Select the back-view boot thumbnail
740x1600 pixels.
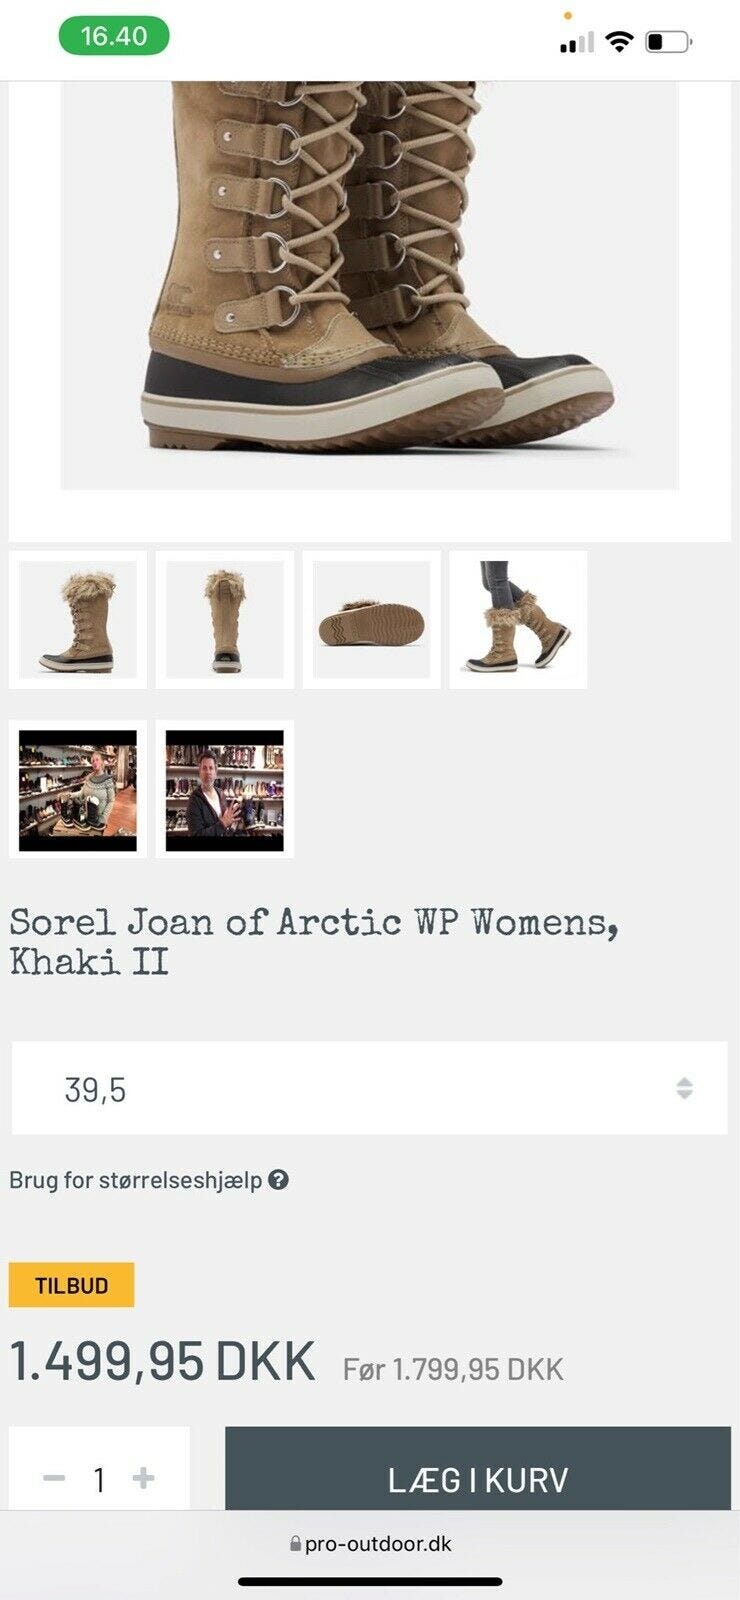(225, 619)
